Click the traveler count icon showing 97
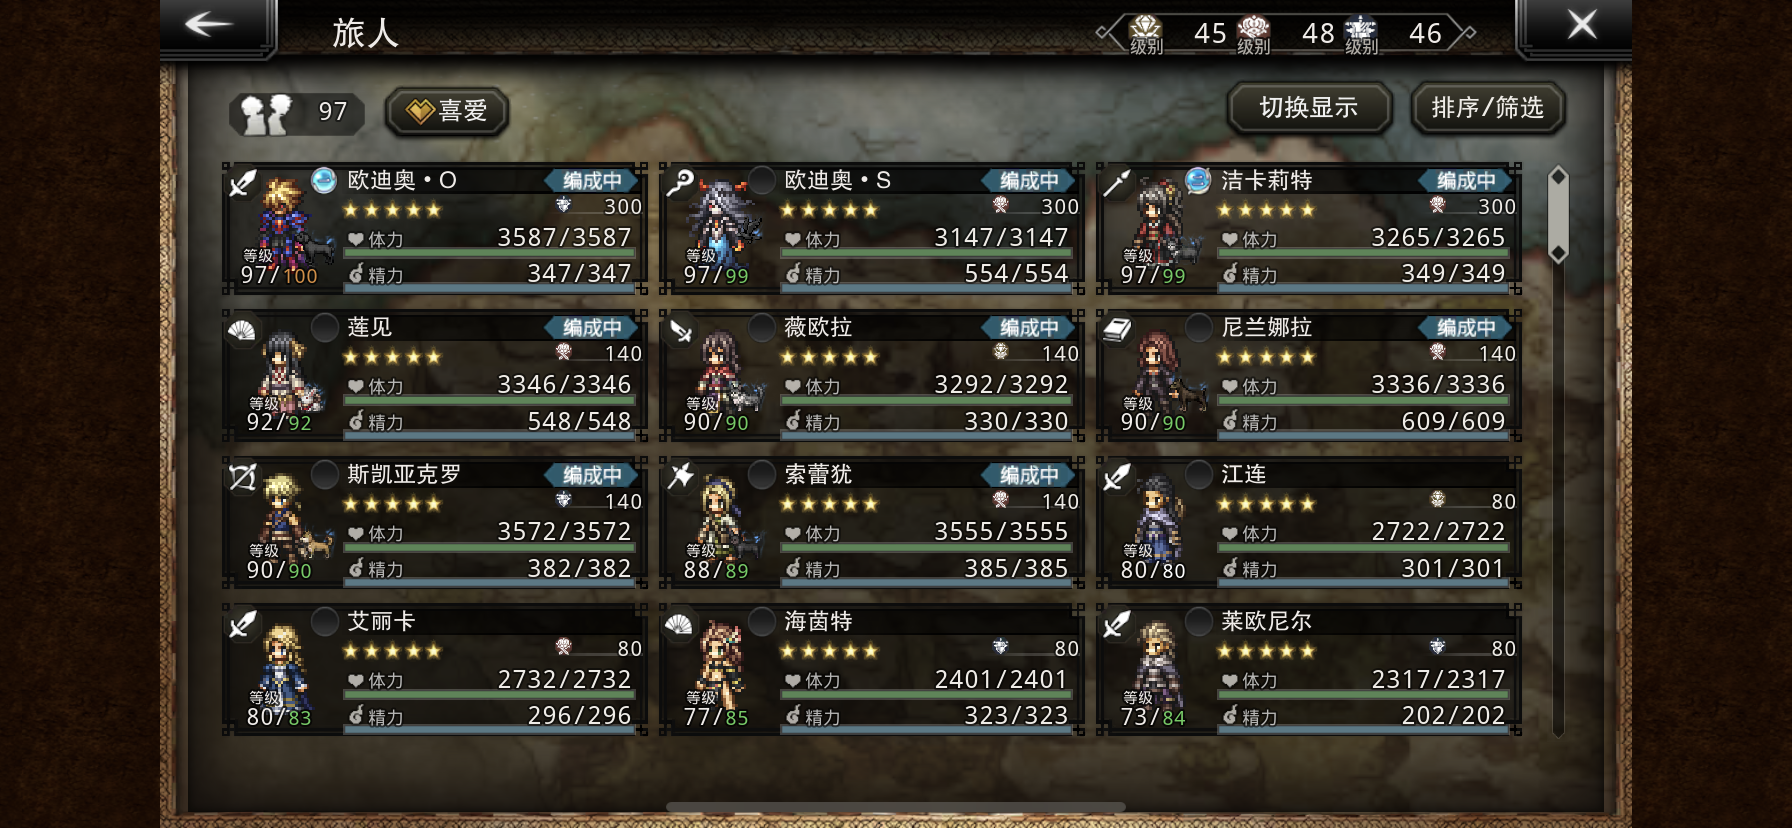The width and height of the screenshot is (1792, 828). (266, 113)
